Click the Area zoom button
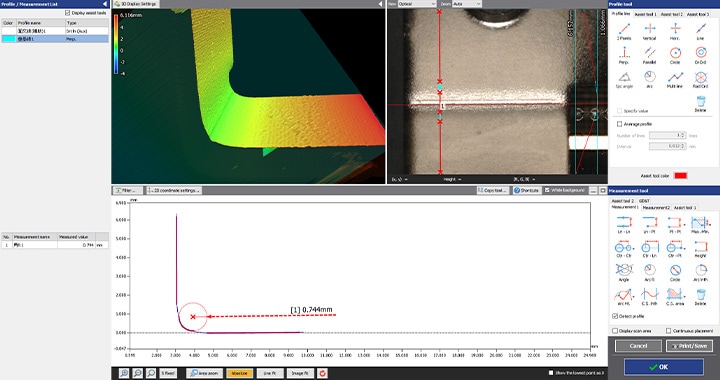The width and height of the screenshot is (720, 380). [x=204, y=373]
